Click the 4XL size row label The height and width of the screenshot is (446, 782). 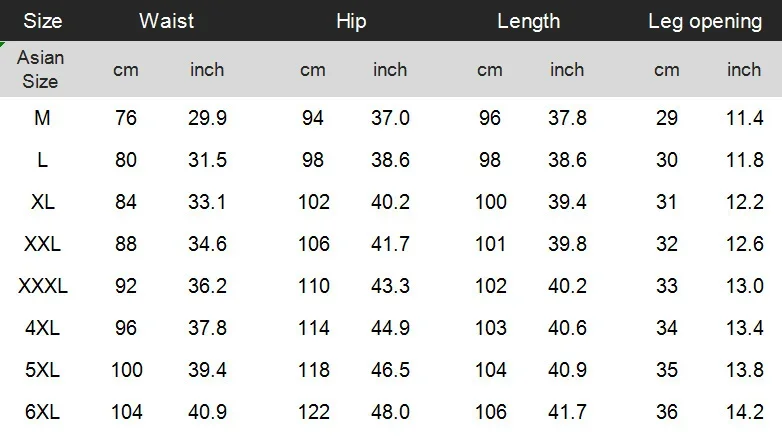tap(42, 328)
